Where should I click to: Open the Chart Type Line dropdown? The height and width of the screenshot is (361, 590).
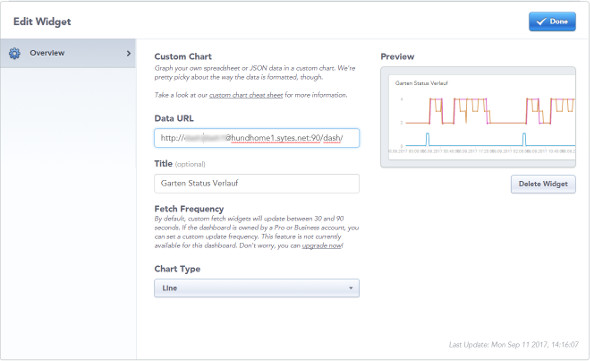tap(257, 288)
